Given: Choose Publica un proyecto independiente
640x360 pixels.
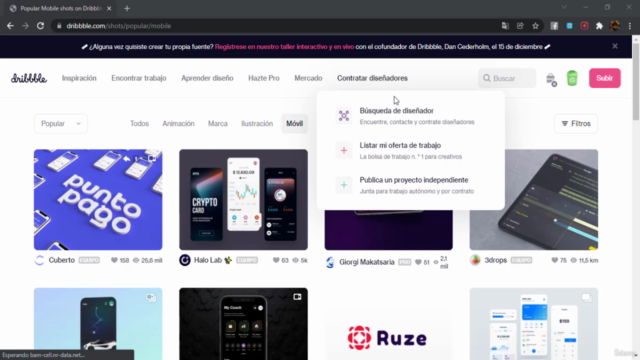Looking at the screenshot, I should pyautogui.click(x=411, y=185).
